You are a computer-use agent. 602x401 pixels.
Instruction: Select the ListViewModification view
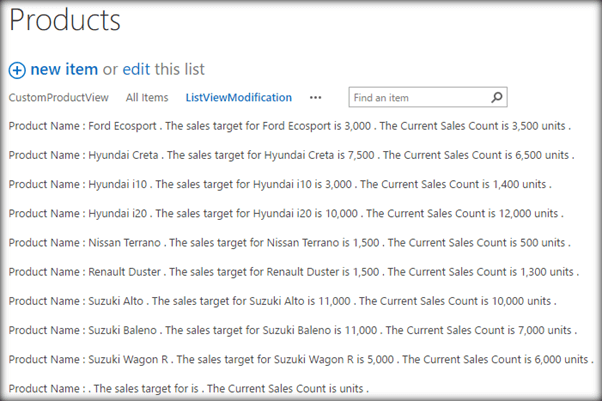[238, 98]
